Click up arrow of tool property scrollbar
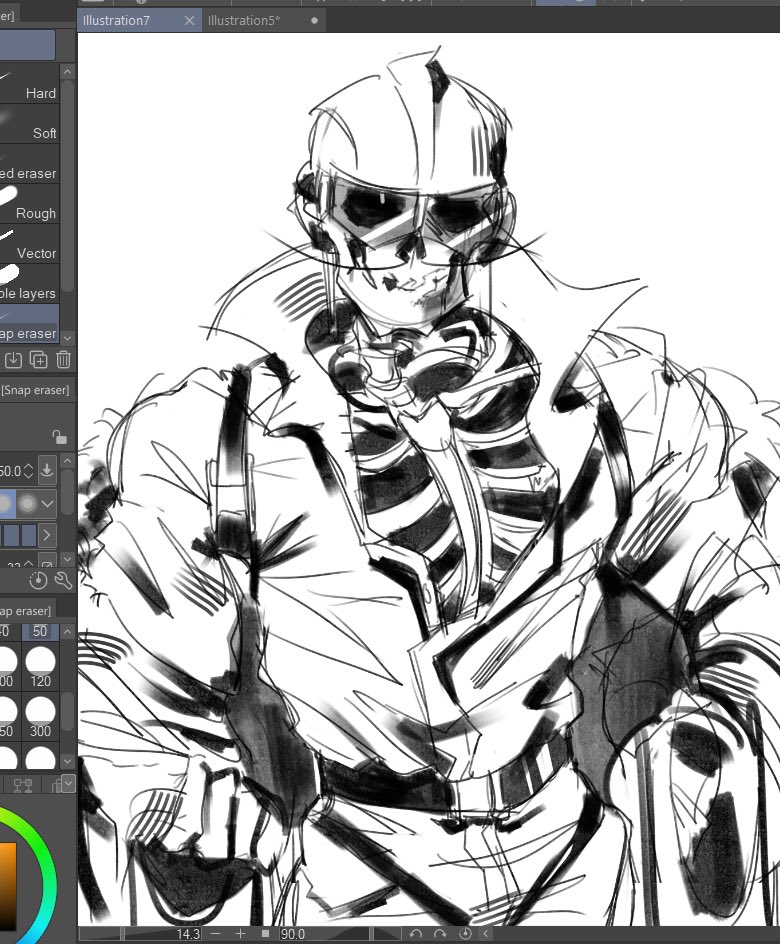Screen dimensions: 780x944 click(x=67, y=462)
